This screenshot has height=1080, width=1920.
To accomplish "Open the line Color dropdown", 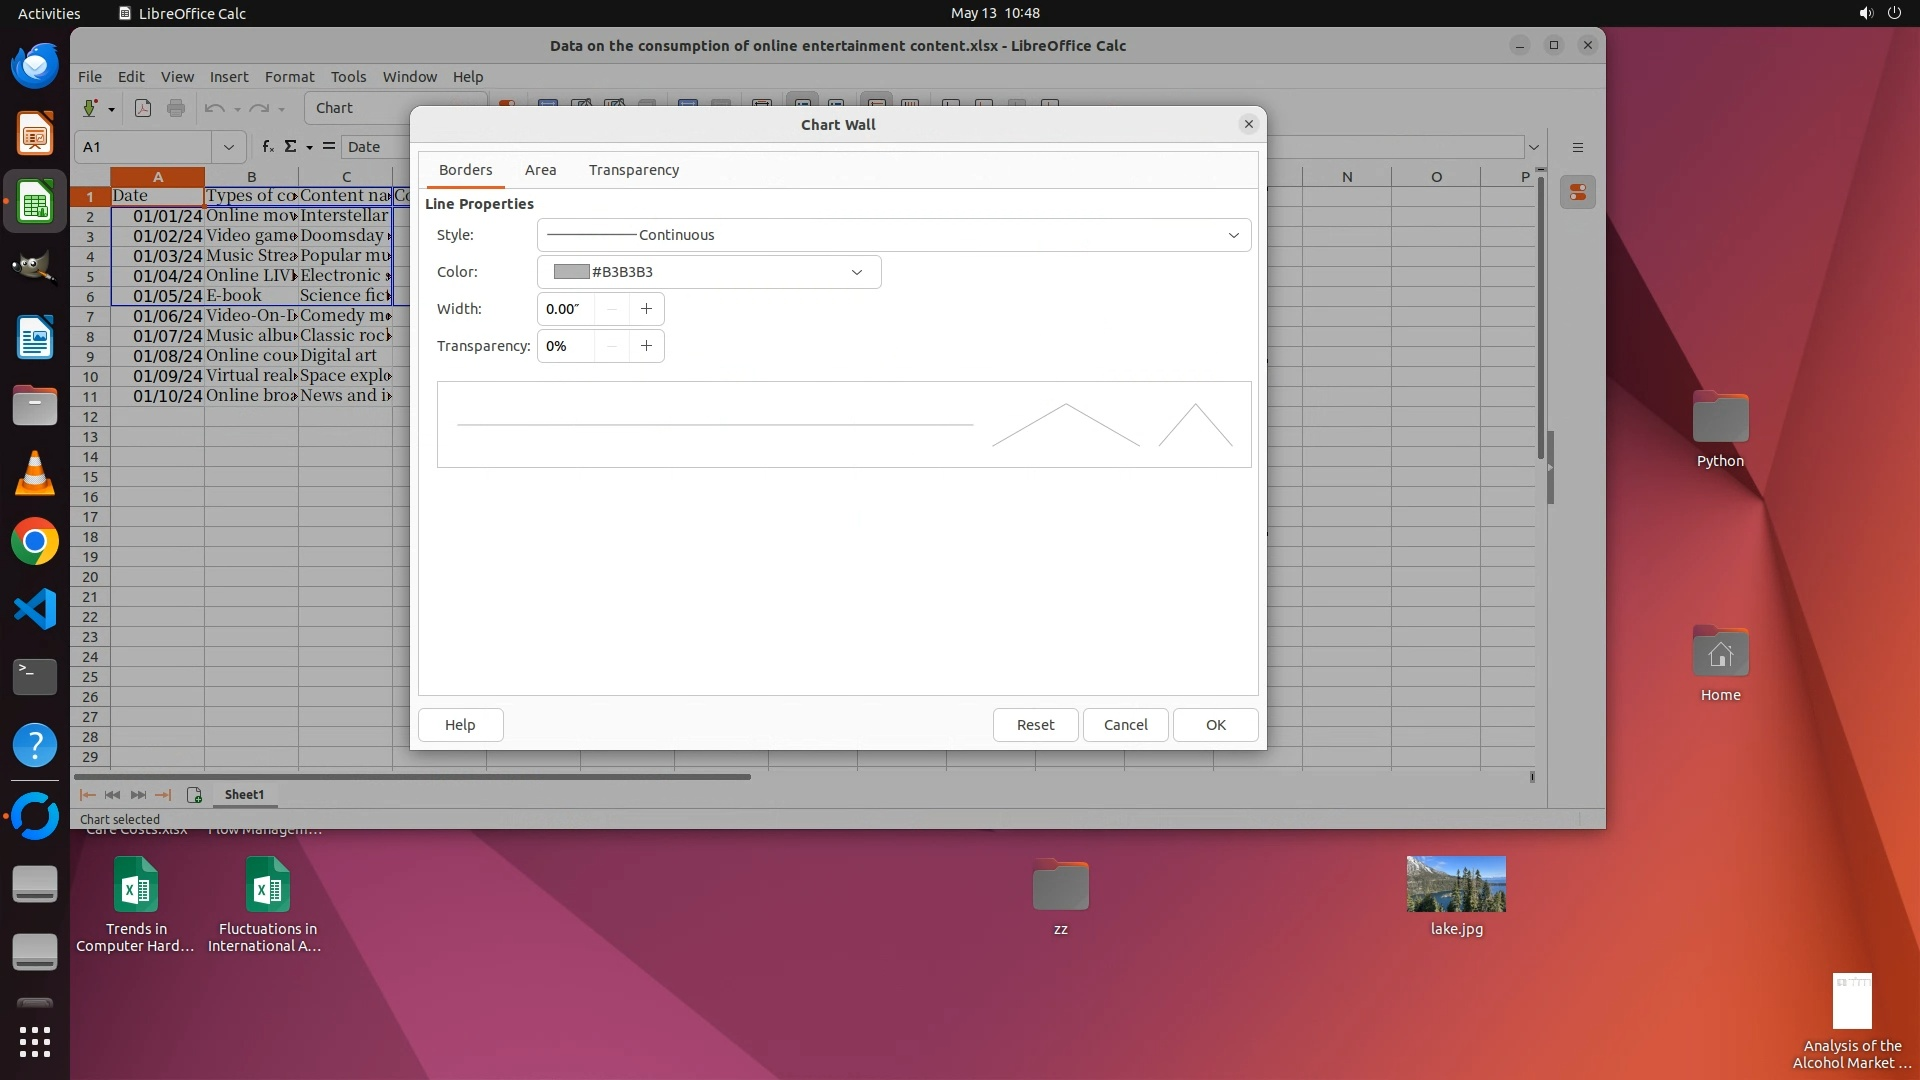I will tap(856, 272).
